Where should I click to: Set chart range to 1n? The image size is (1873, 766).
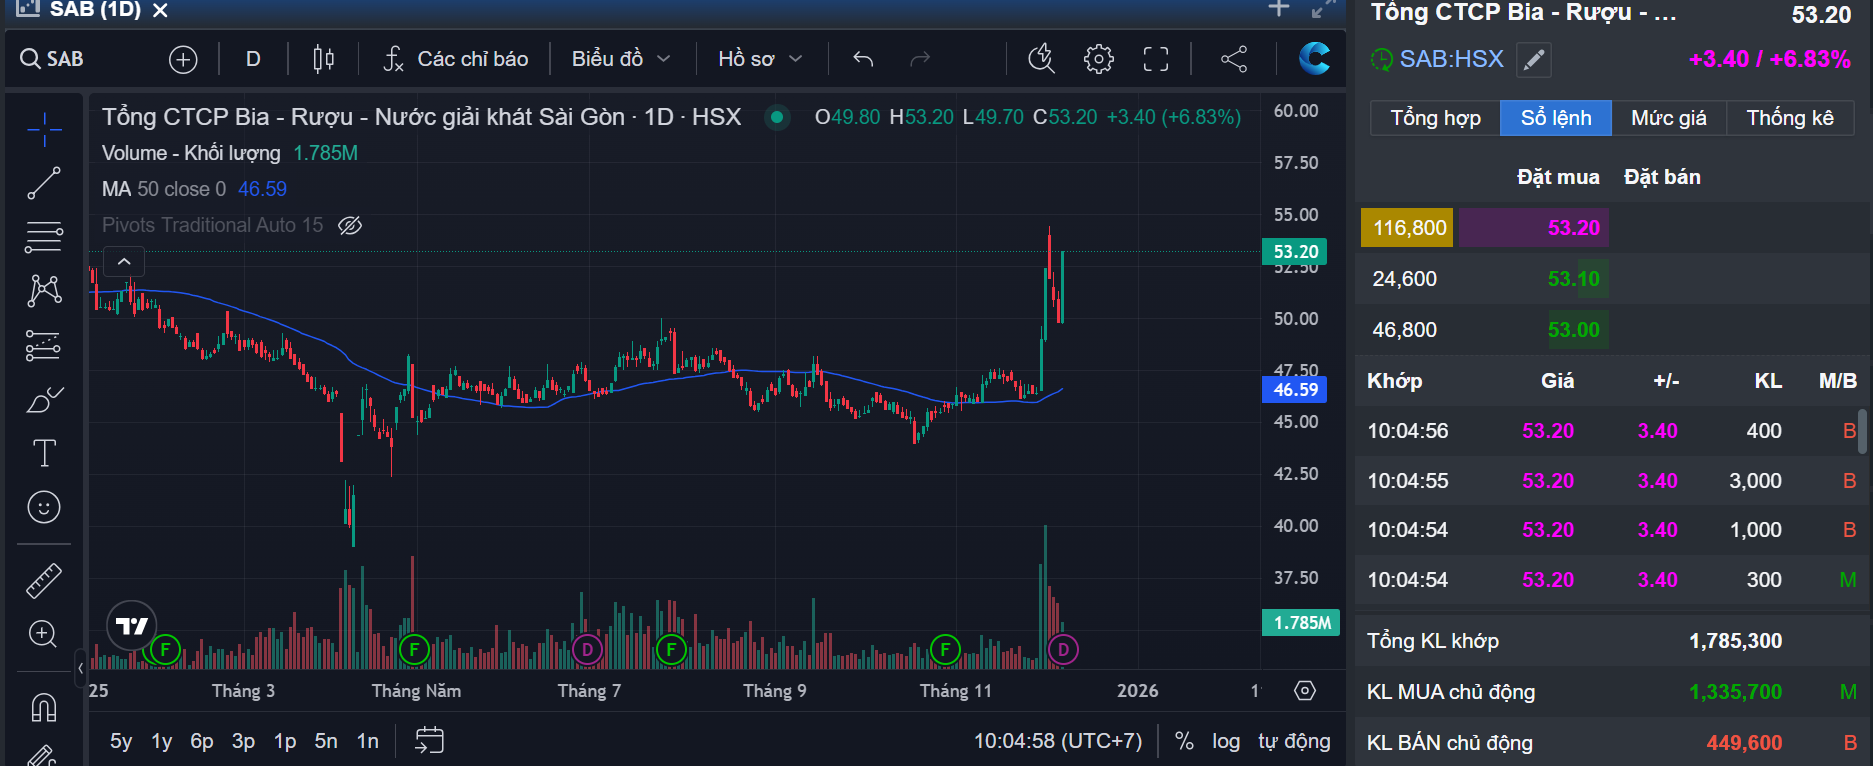point(368,741)
